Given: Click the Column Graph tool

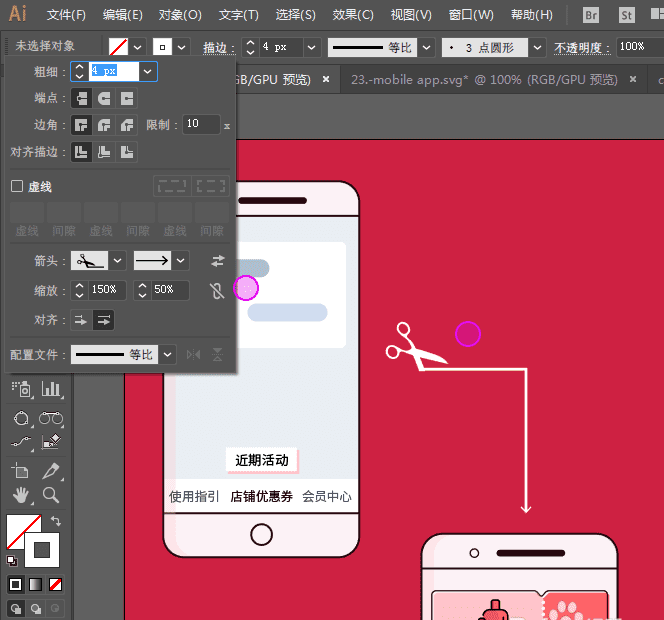Looking at the screenshot, I should point(51,388).
